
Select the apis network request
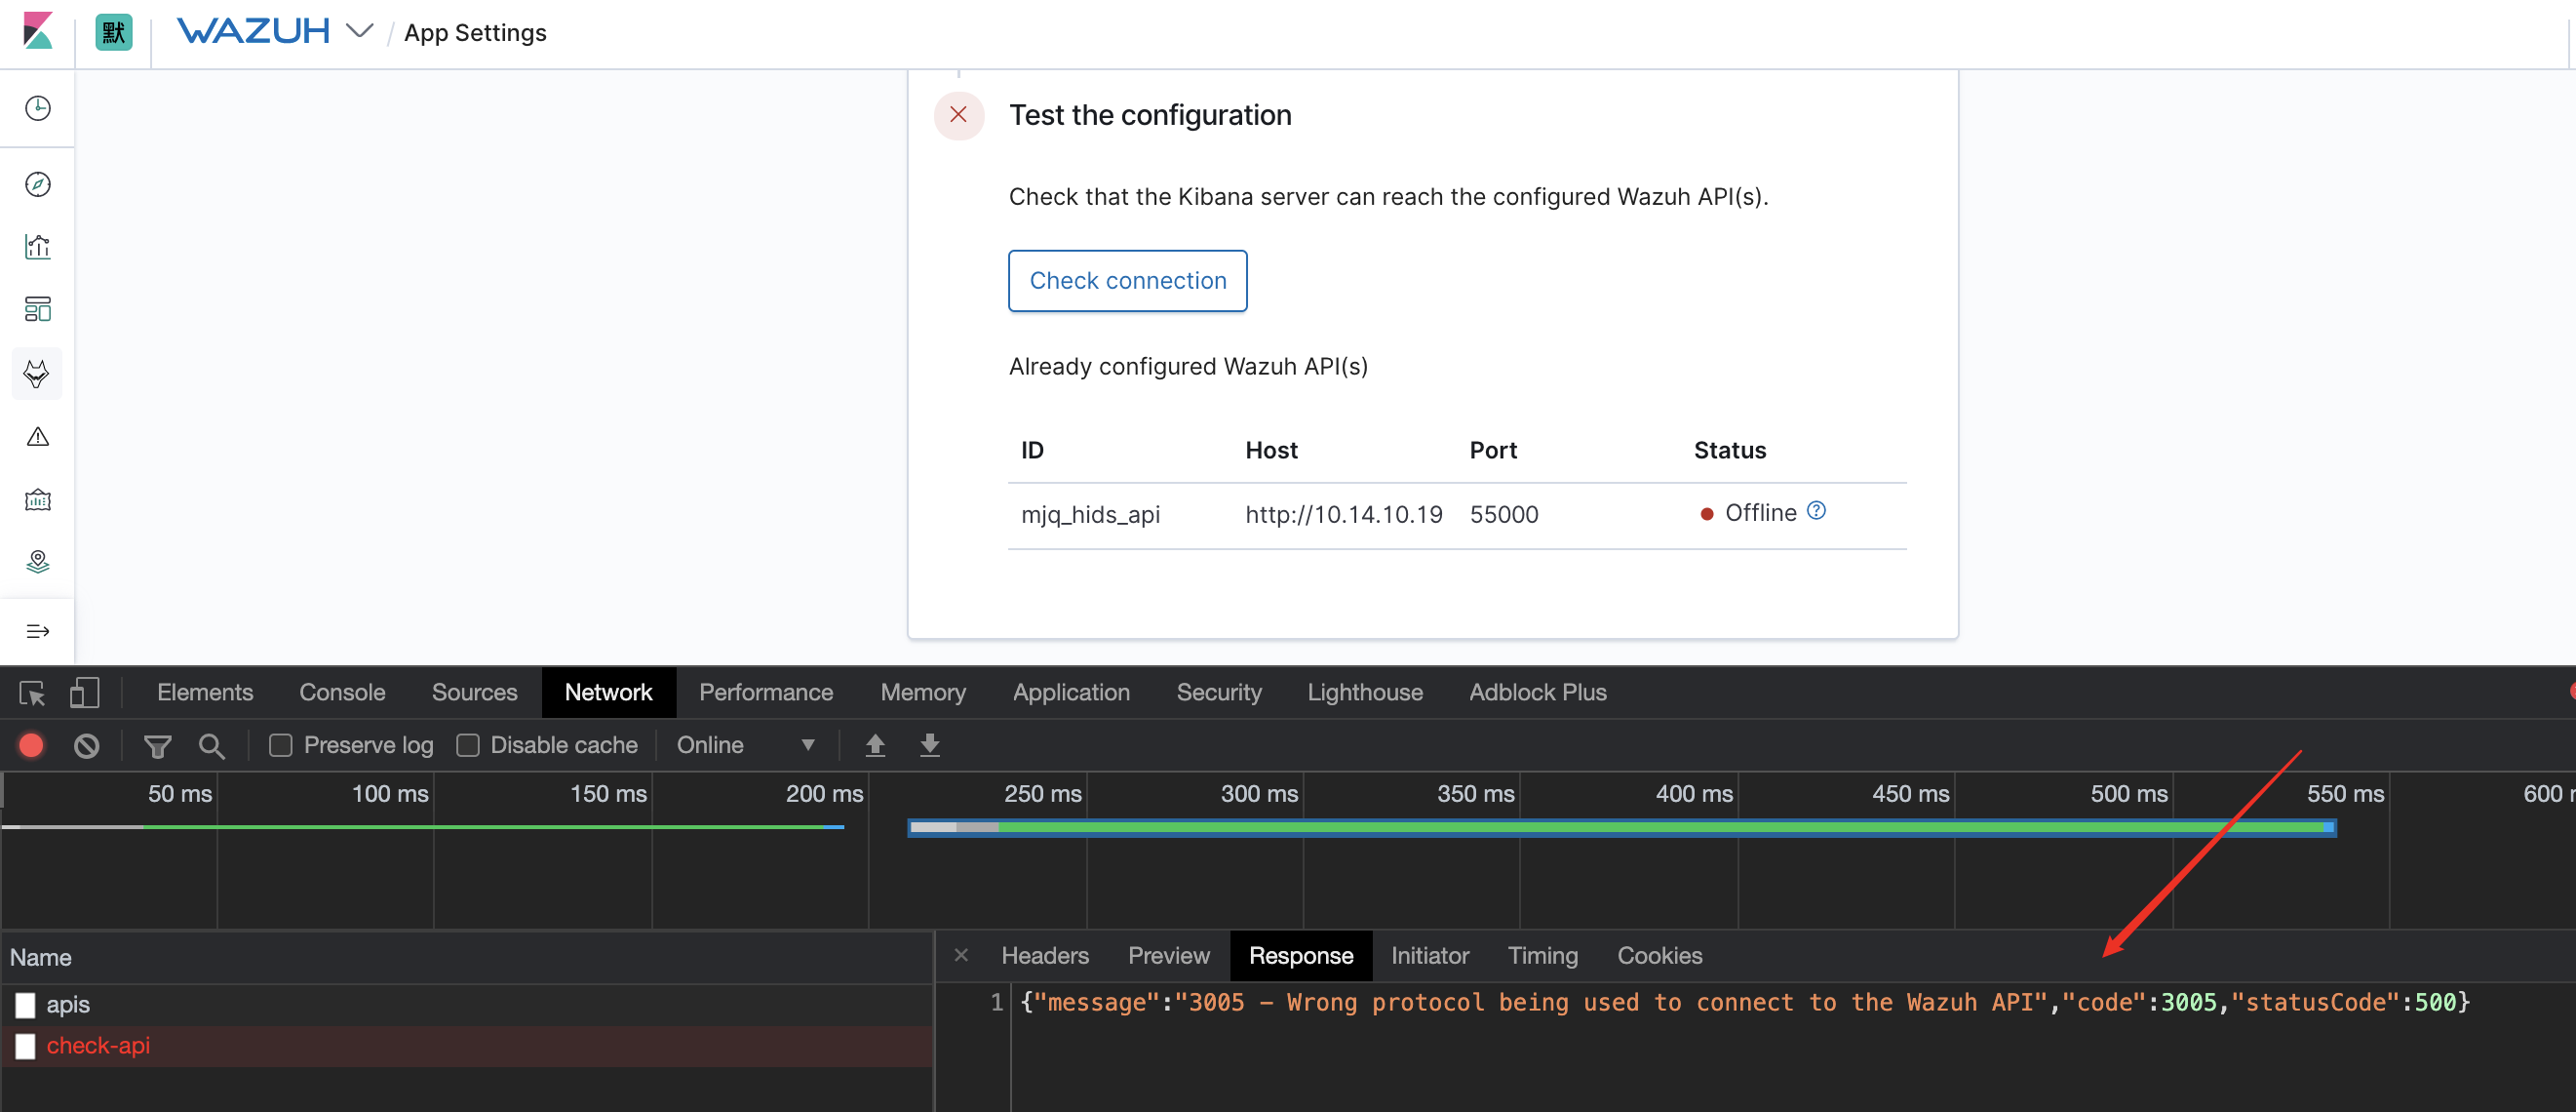click(x=467, y=1004)
